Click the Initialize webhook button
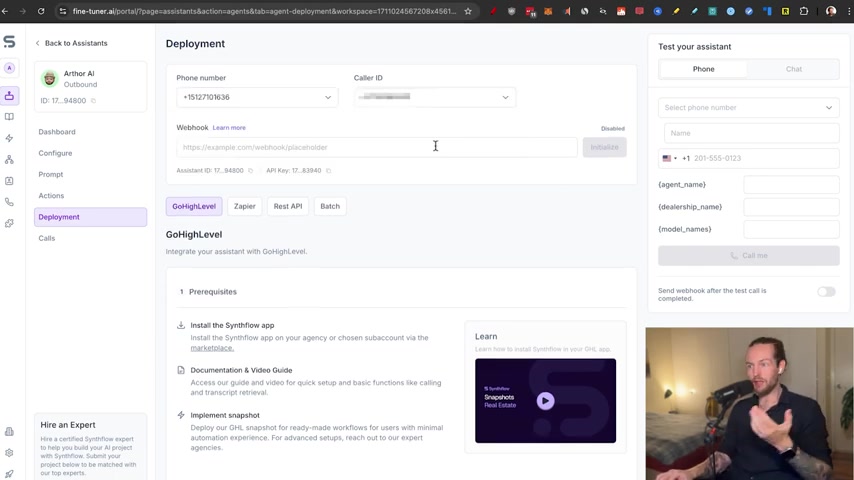Image resolution: width=854 pixels, height=480 pixels. tap(604, 147)
